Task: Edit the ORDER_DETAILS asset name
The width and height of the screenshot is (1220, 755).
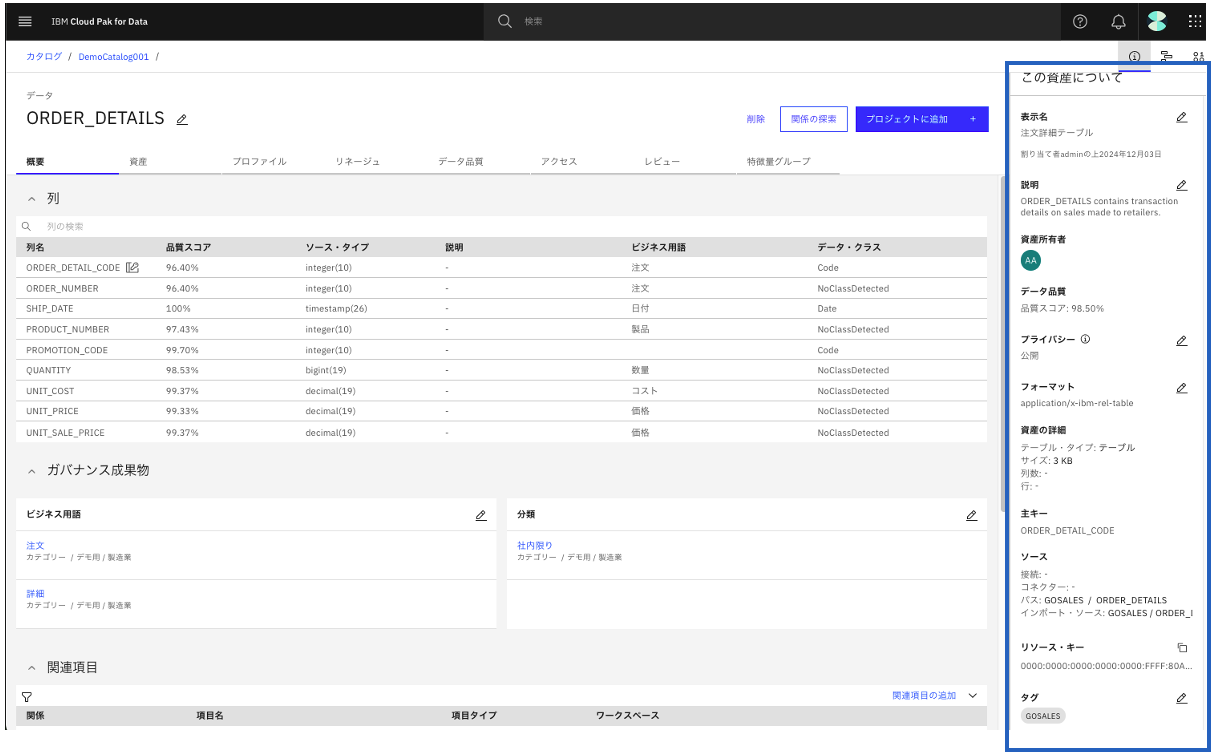Action: (182, 119)
